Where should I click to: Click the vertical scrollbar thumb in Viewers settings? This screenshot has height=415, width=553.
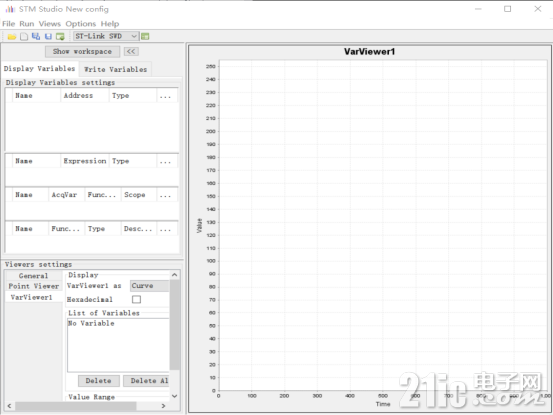pyautogui.click(x=175, y=324)
